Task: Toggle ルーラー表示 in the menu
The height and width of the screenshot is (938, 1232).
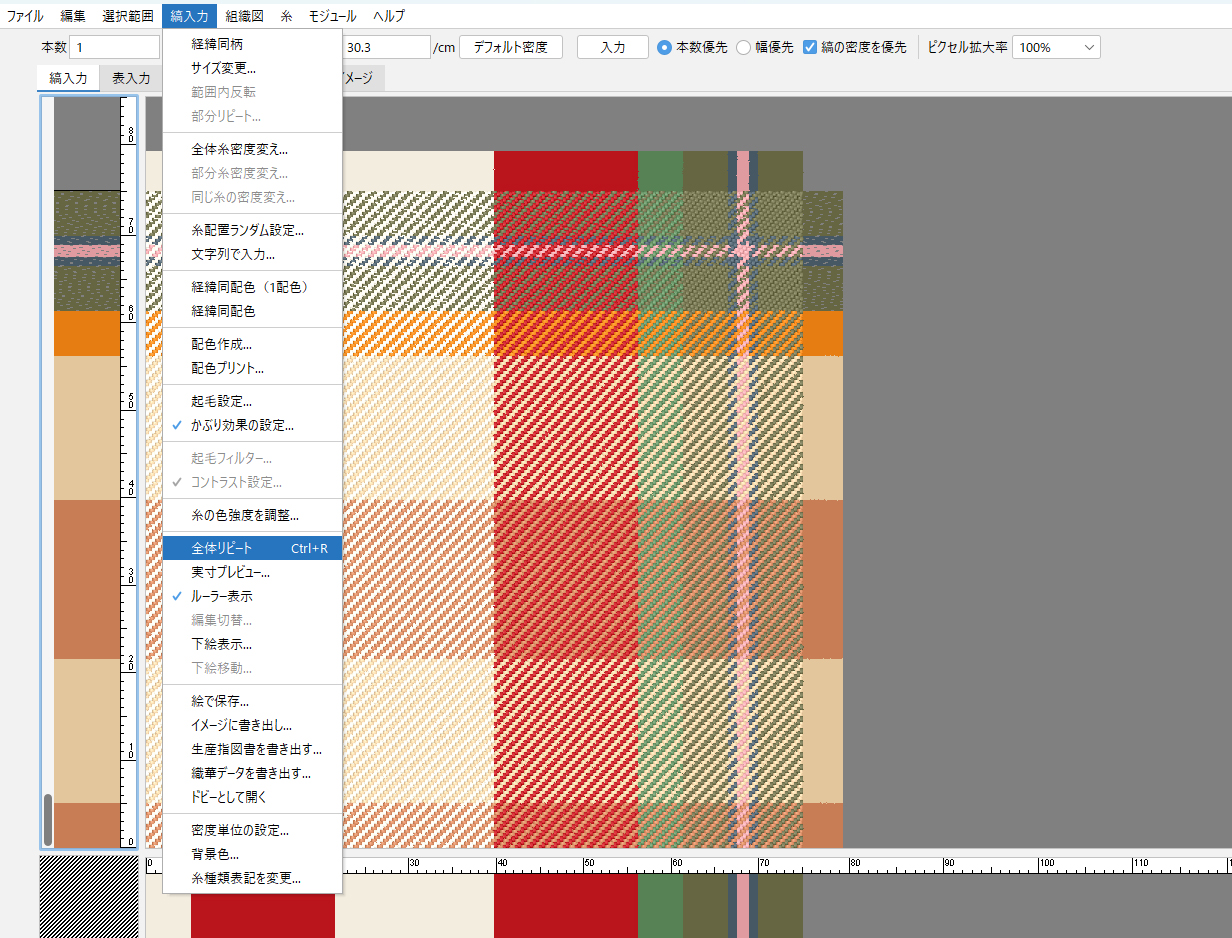Action: [x=221, y=596]
